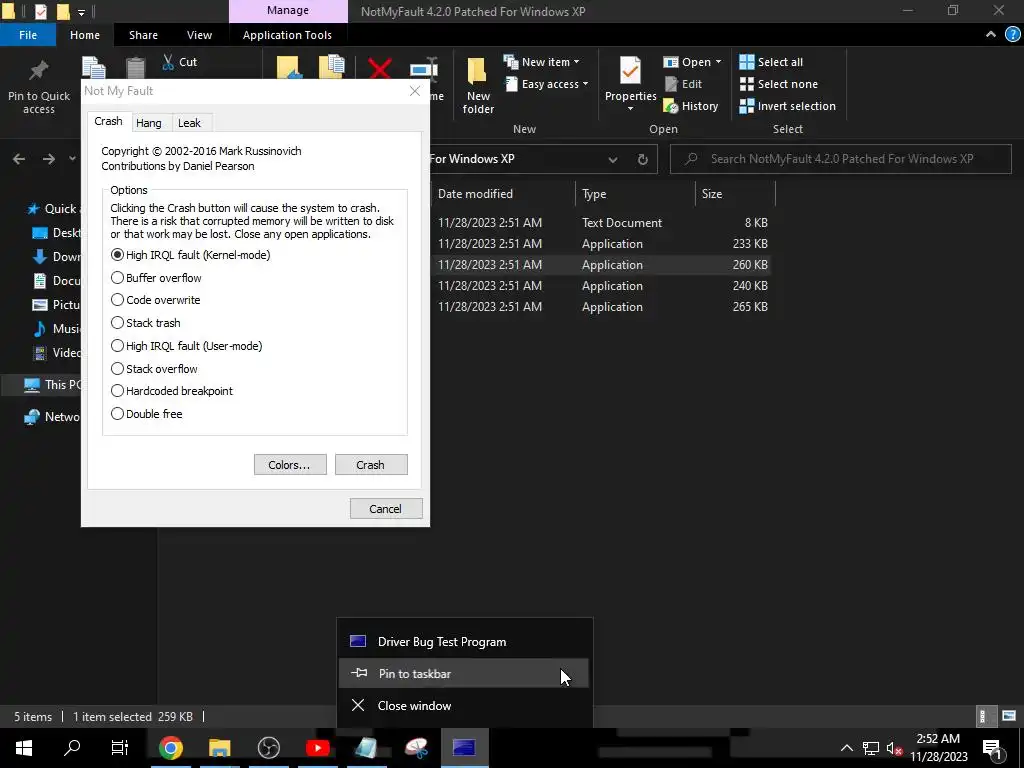The height and width of the screenshot is (768, 1024).
Task: Sort by Type column header
Action: point(635,194)
